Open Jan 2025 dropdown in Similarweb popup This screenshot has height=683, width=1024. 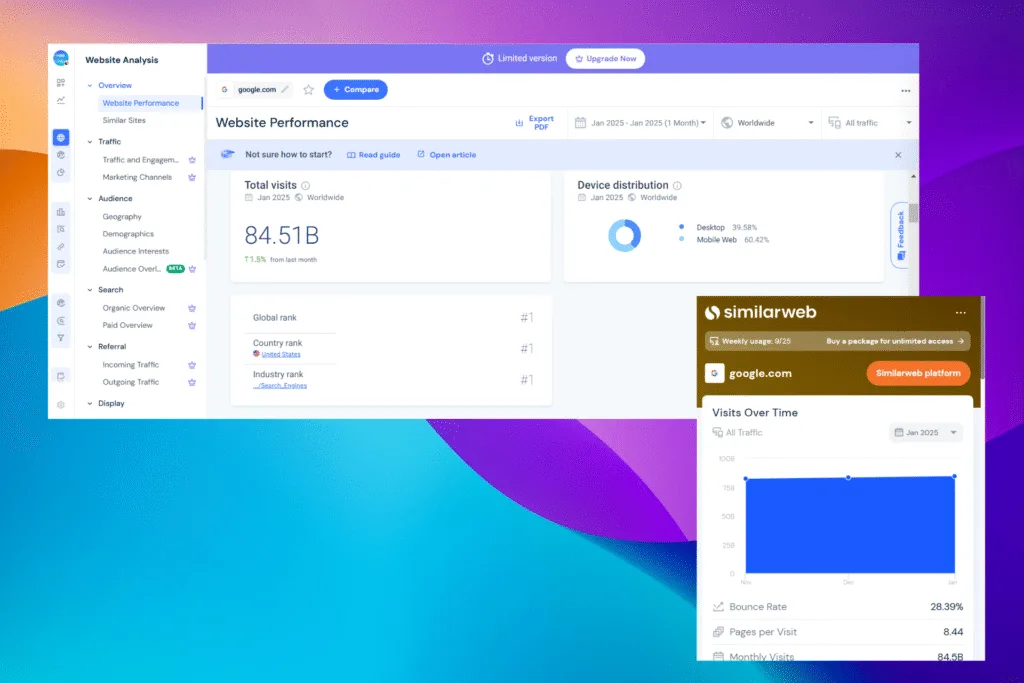point(925,432)
